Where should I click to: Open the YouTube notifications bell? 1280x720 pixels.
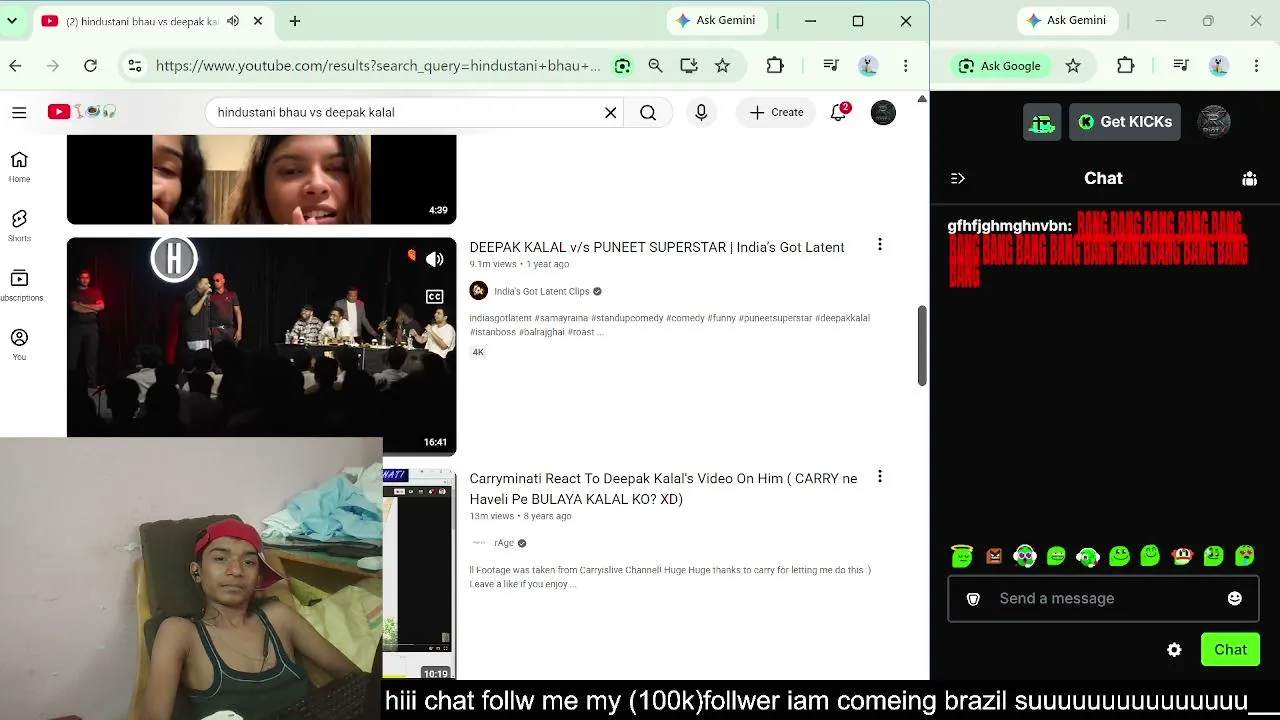click(839, 112)
